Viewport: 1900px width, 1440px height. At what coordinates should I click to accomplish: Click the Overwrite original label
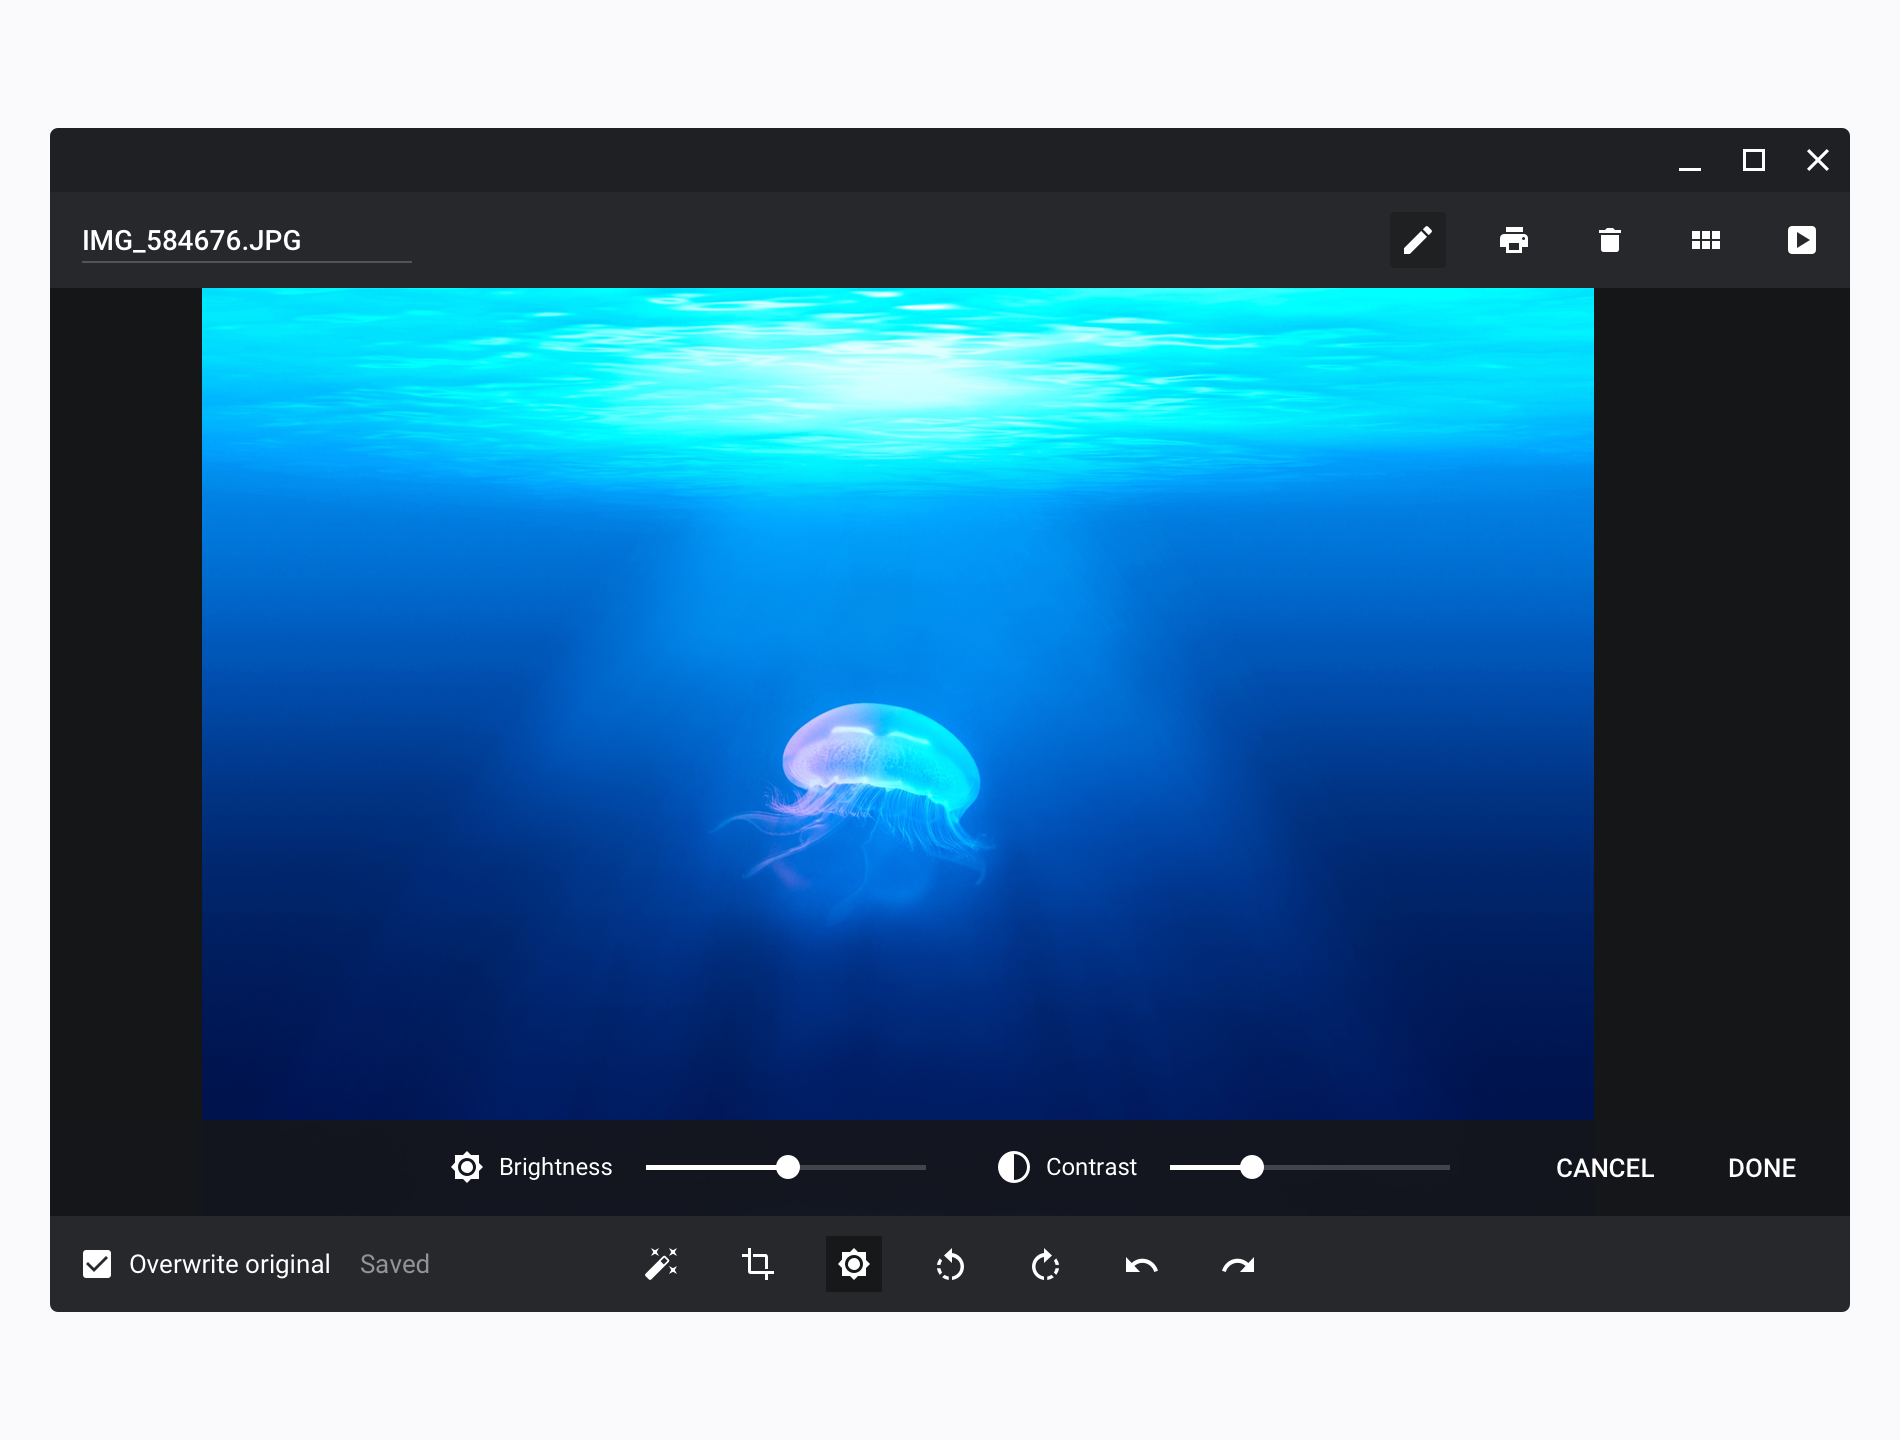point(230,1264)
